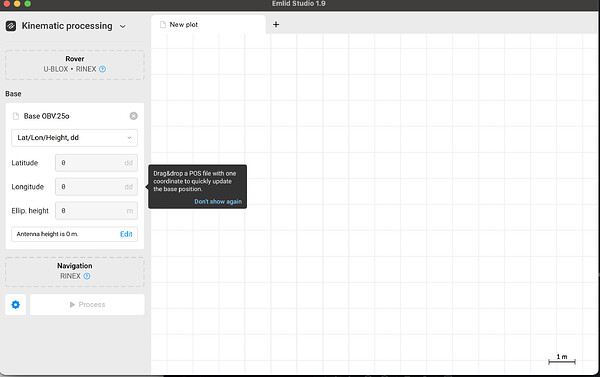Select the New plot tab
600x377 pixels.
tap(209, 24)
